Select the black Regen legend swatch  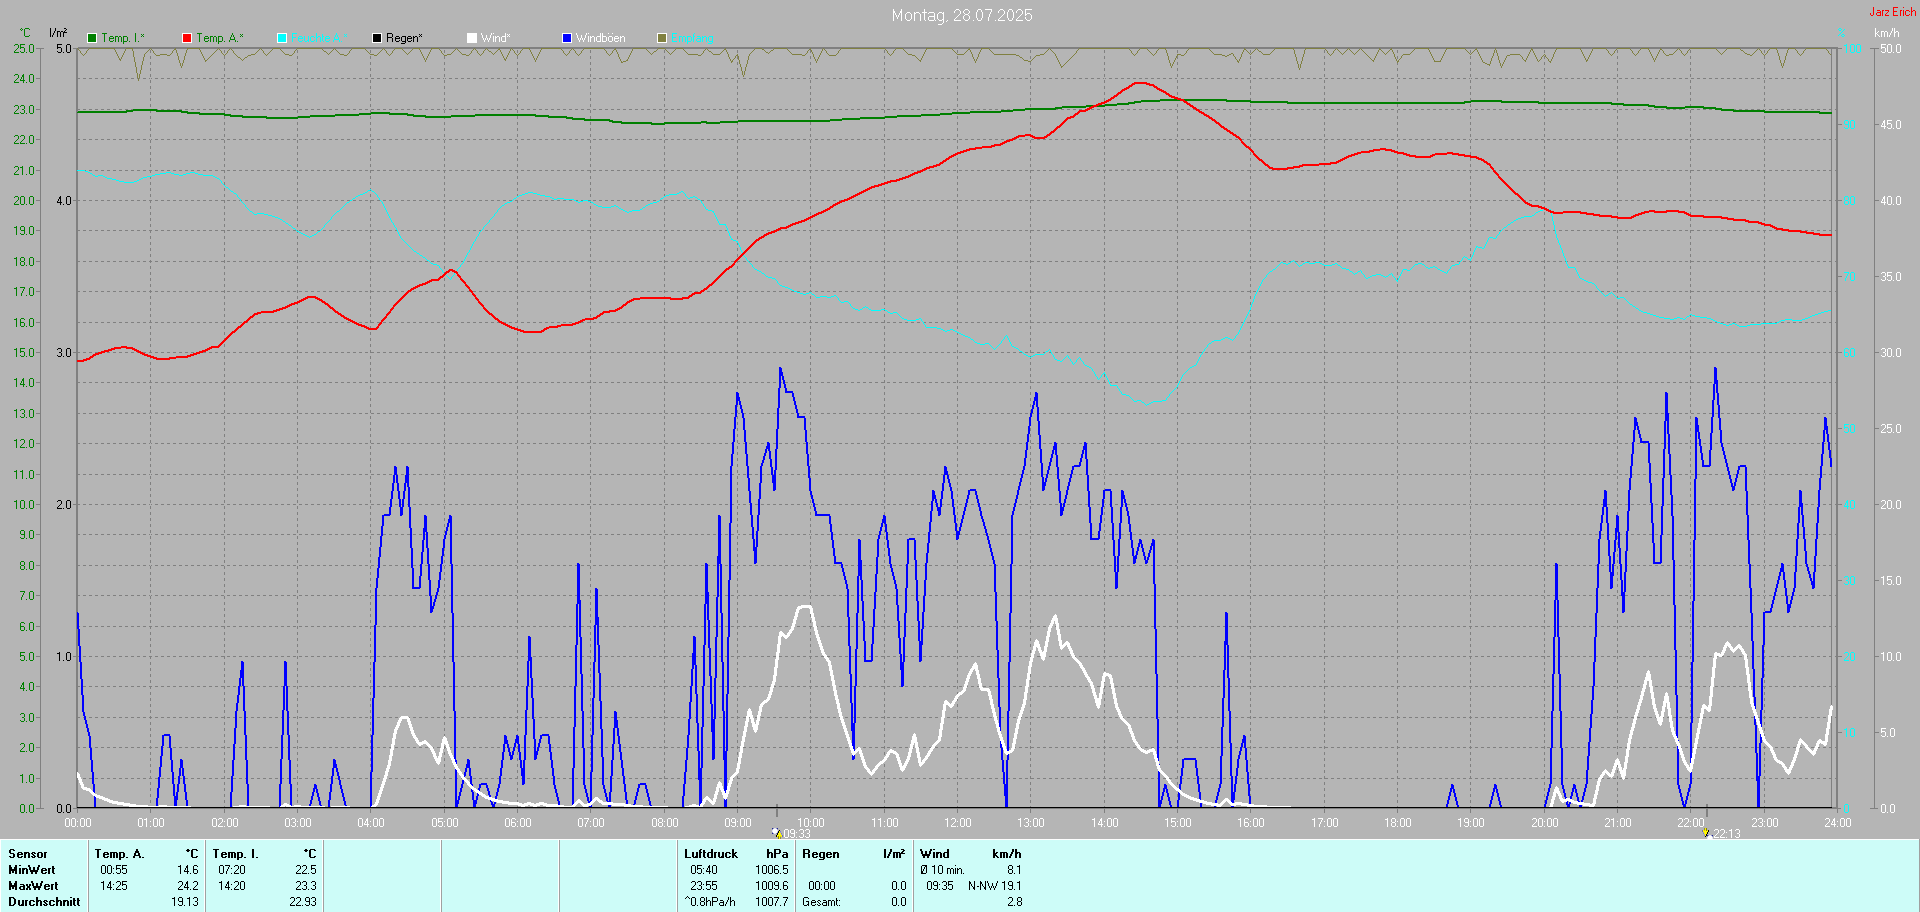pos(377,38)
